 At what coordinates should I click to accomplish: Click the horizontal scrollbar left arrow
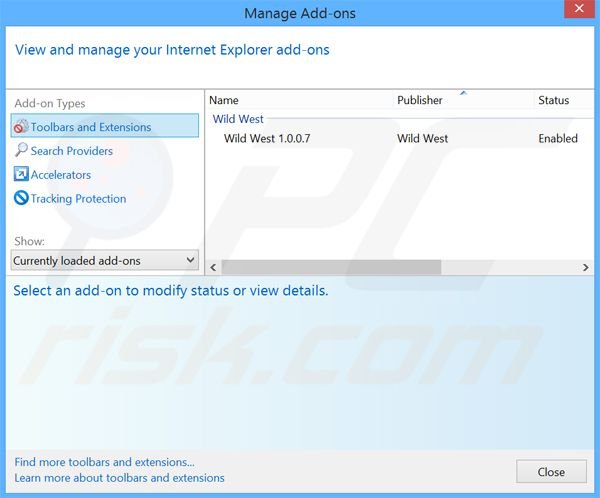point(214,267)
